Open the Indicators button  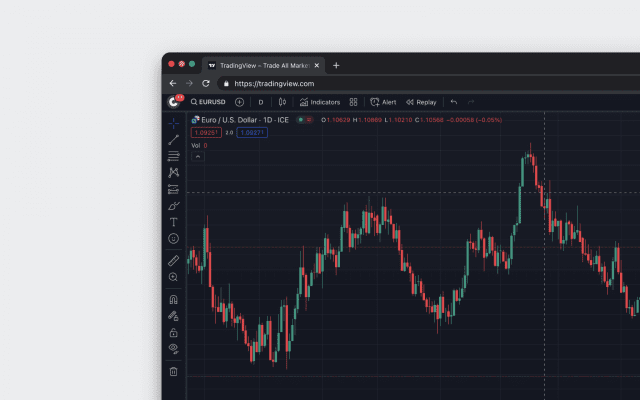click(x=319, y=102)
